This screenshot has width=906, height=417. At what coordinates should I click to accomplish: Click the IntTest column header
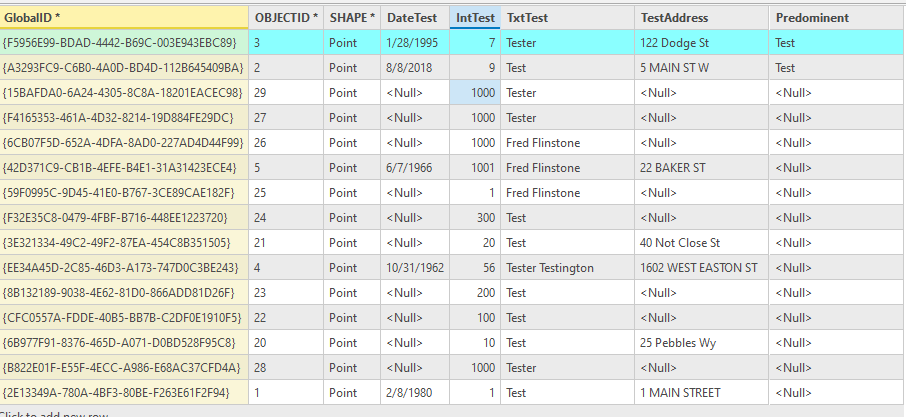pyautogui.click(x=475, y=18)
